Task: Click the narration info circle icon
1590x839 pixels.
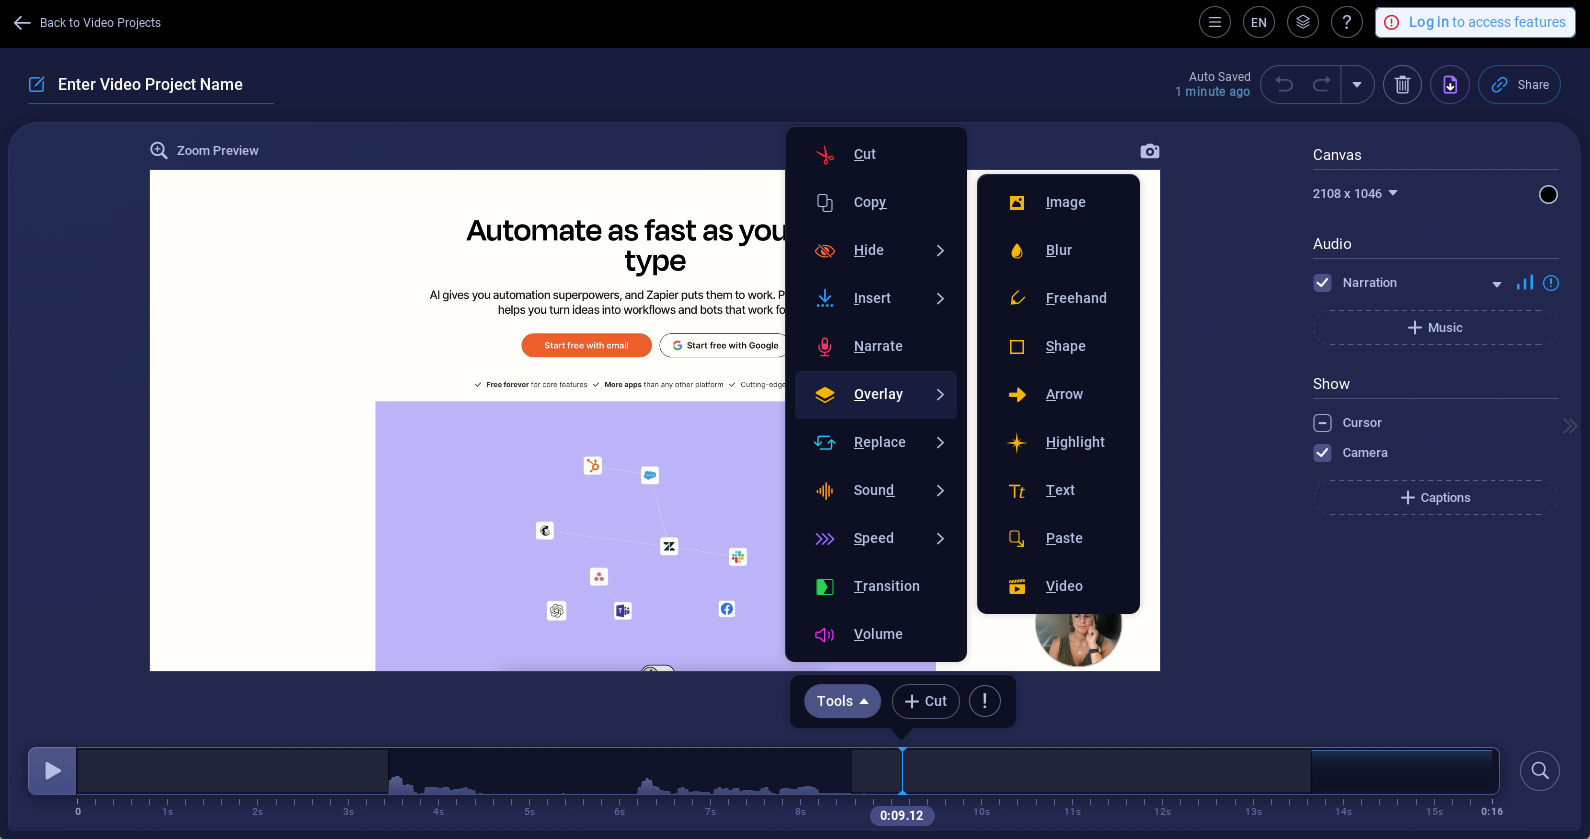Action: pyautogui.click(x=1551, y=283)
